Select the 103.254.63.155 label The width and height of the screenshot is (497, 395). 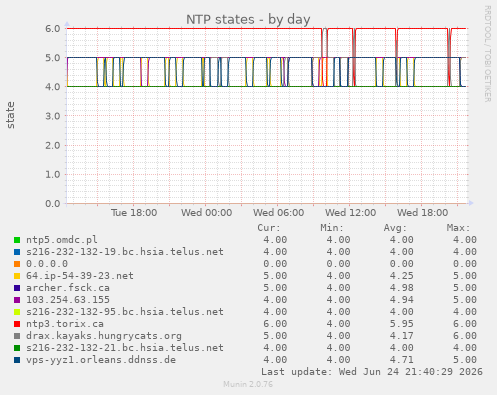[68, 300]
